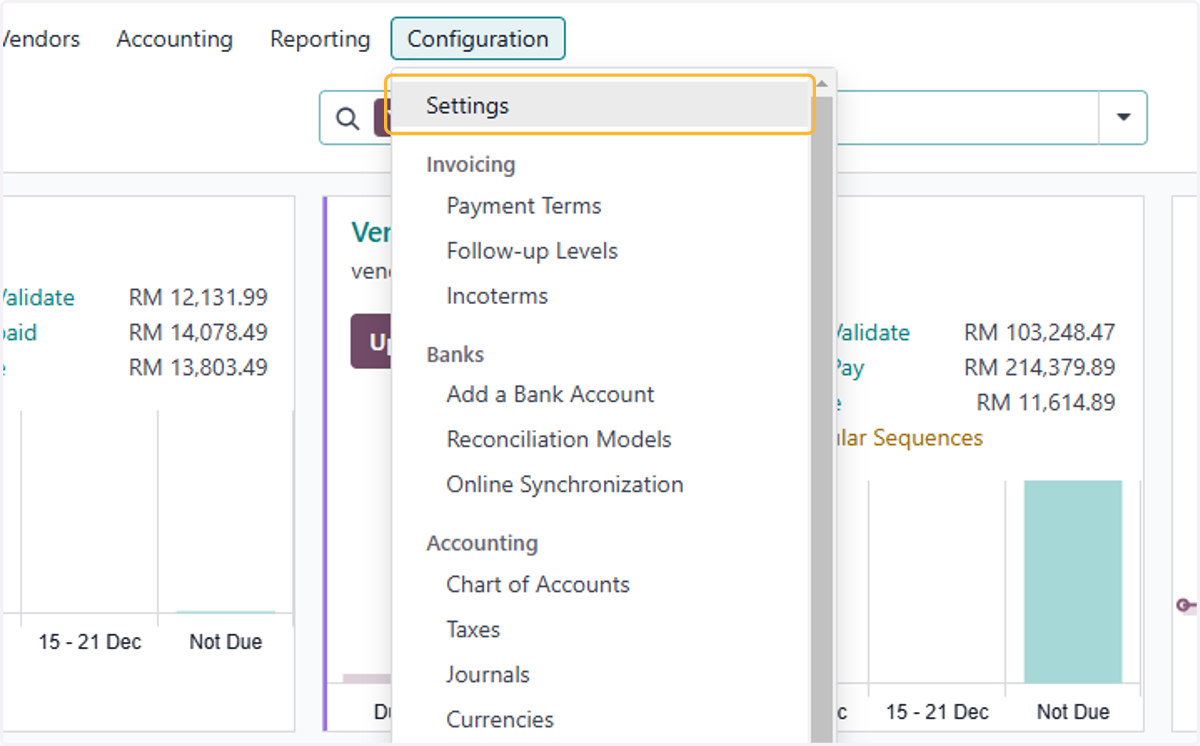Click the scrollbar up arrow in menu
Viewport: 1200px width, 746px height.
822,84
